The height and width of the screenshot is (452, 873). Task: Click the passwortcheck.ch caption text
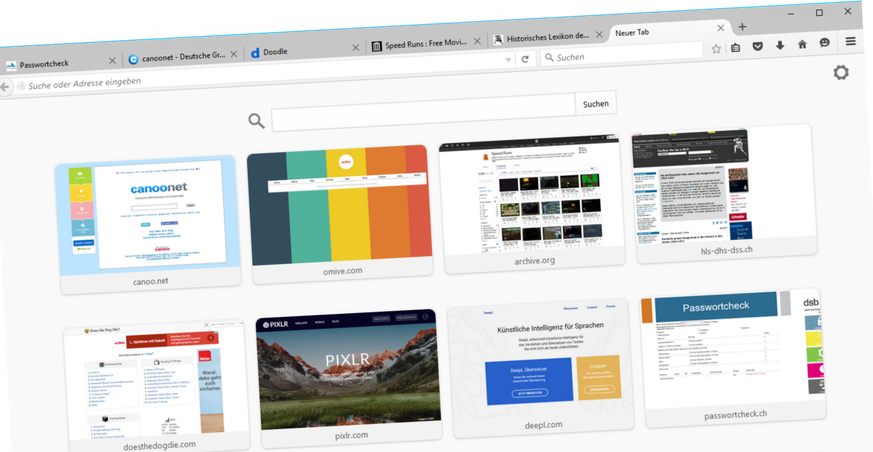(735, 415)
